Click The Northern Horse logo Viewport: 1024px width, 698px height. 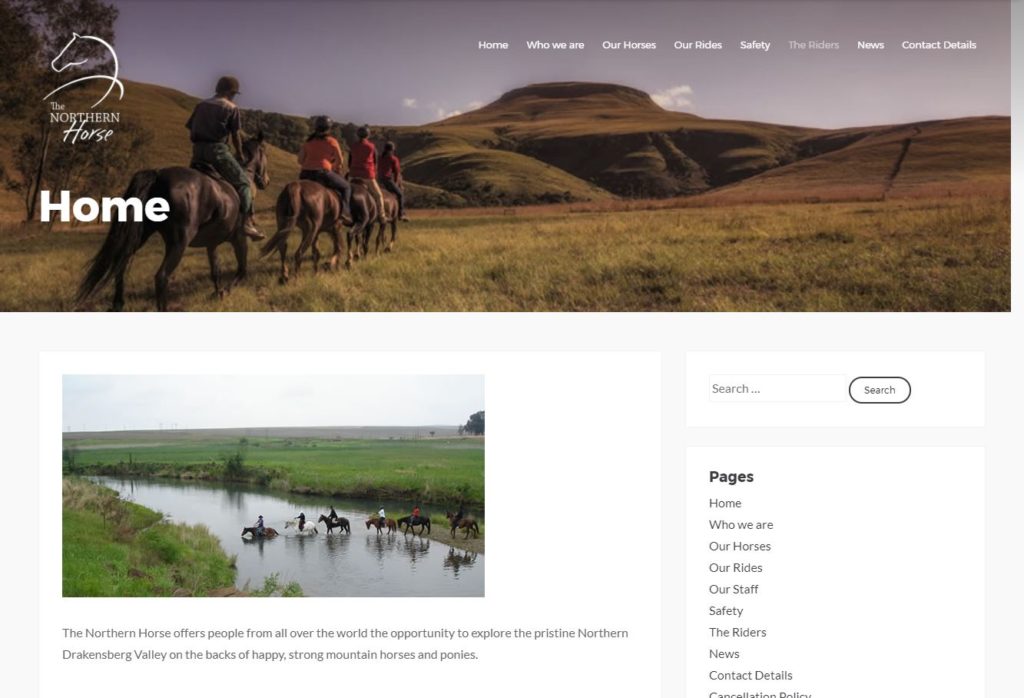pos(84,88)
